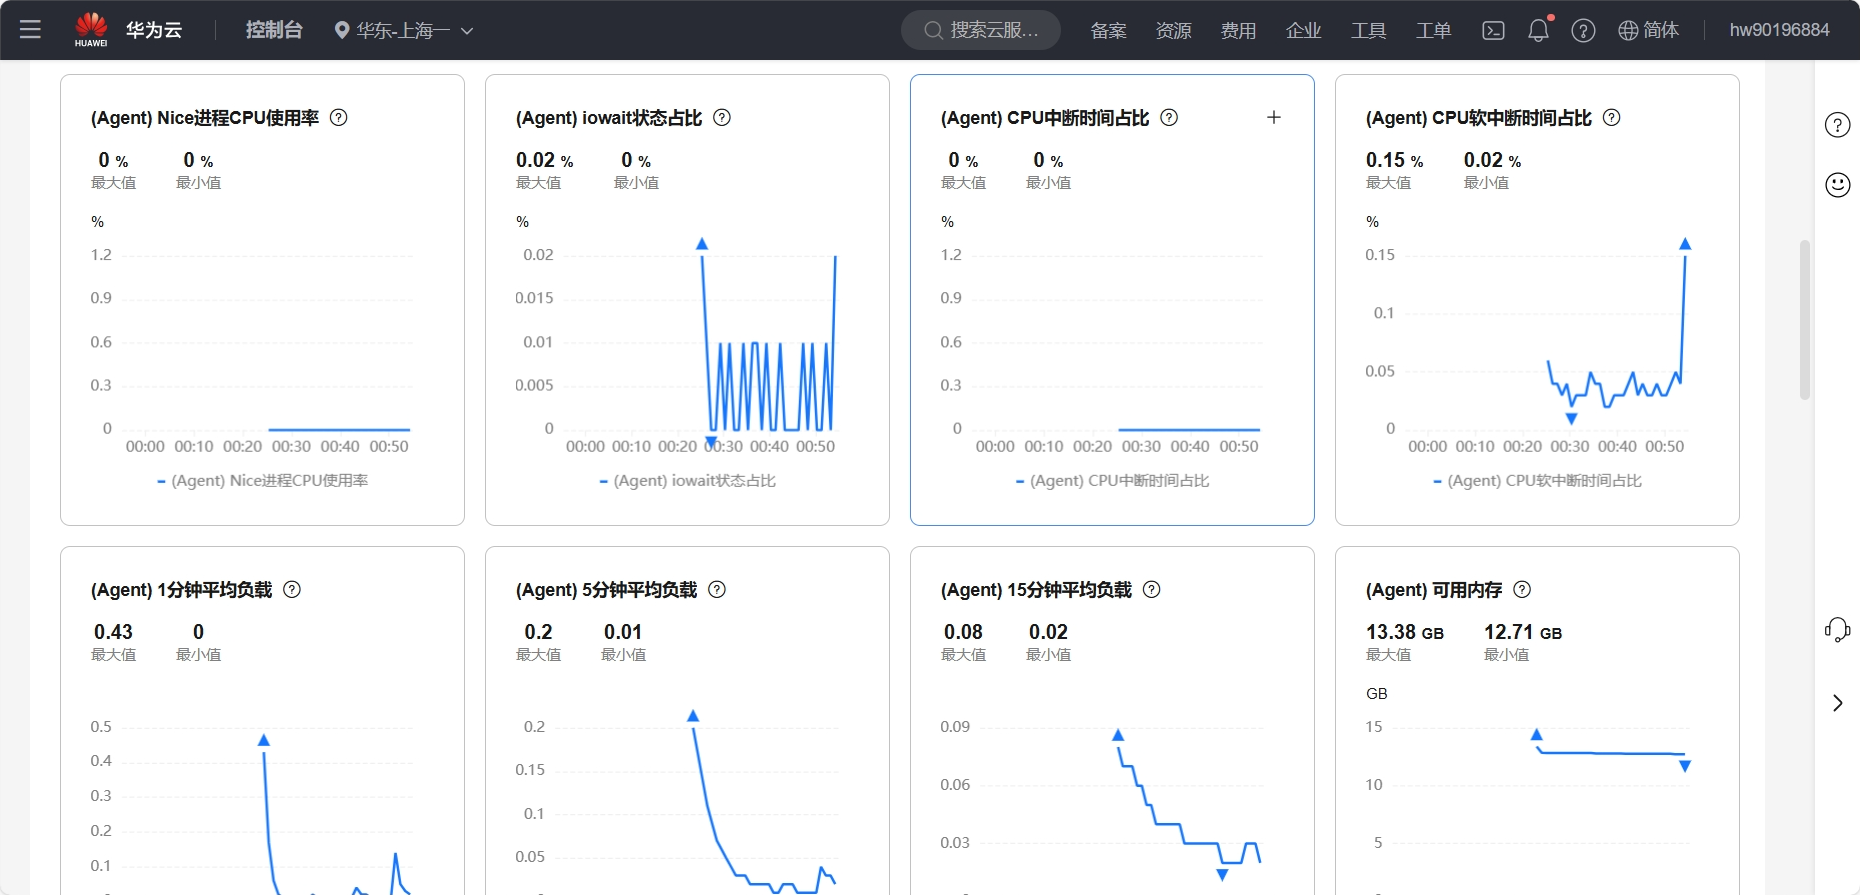Show help for CPU中断时间占比 metric
1860x895 pixels.
pyautogui.click(x=1169, y=117)
